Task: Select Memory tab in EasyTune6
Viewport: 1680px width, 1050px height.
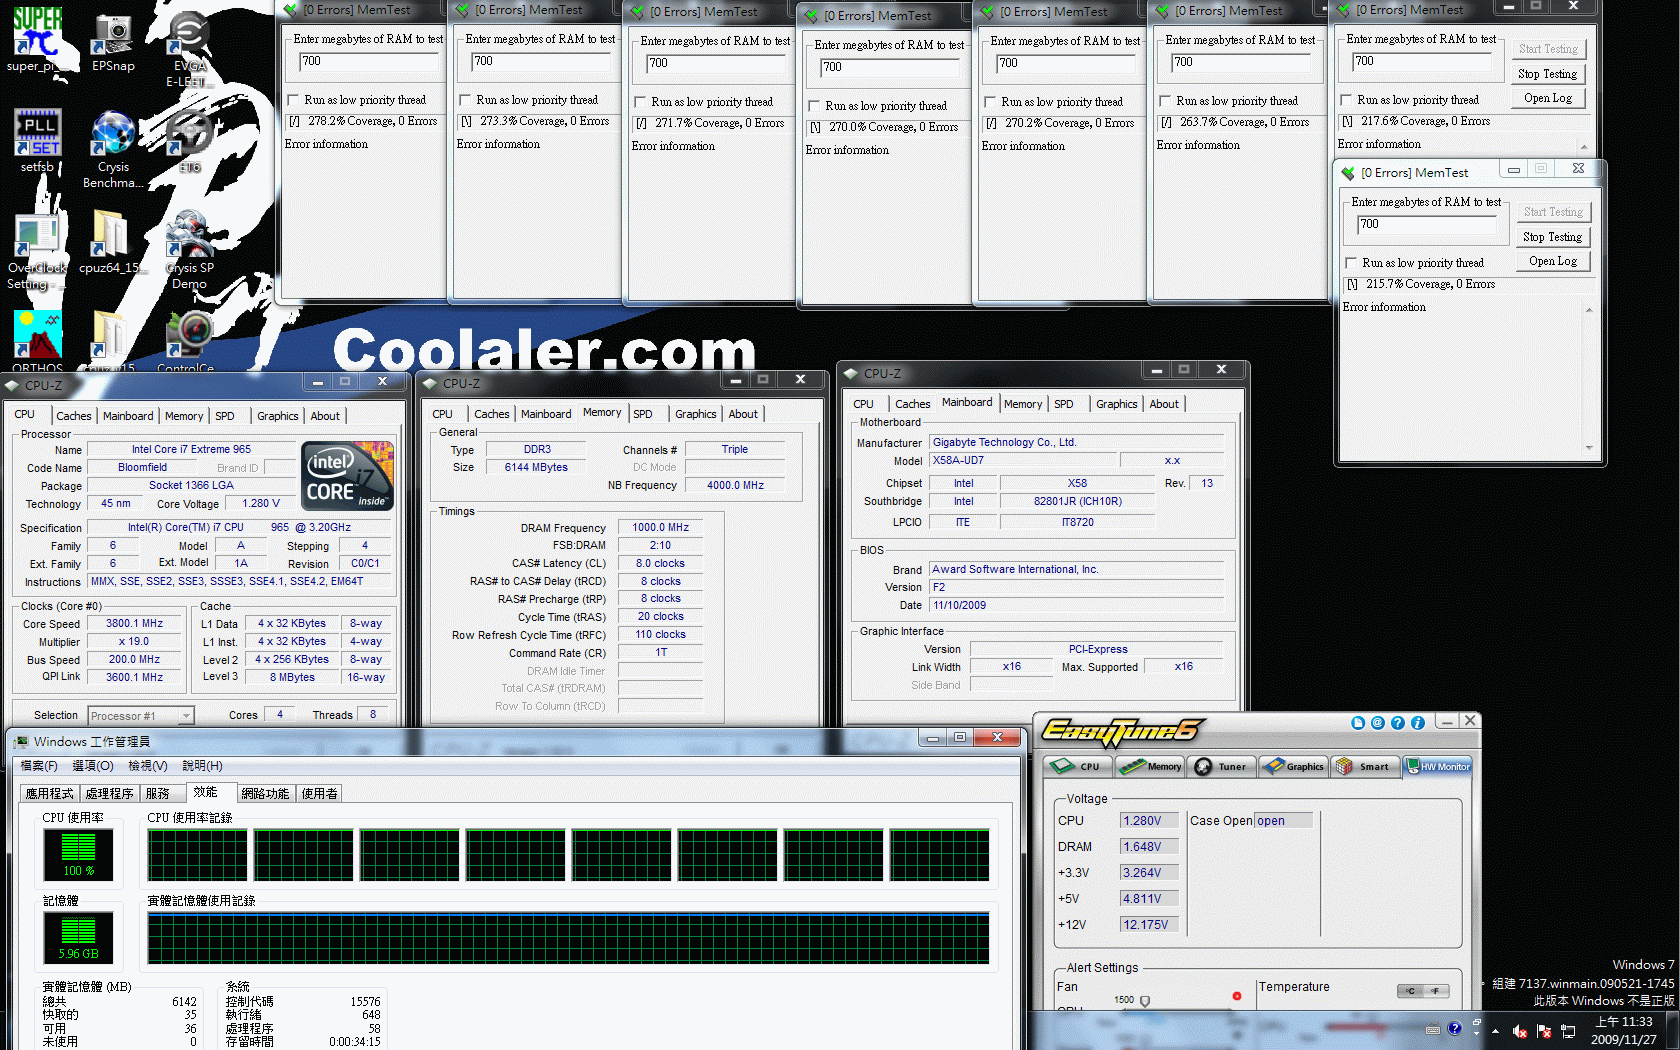Action: click(x=1151, y=767)
